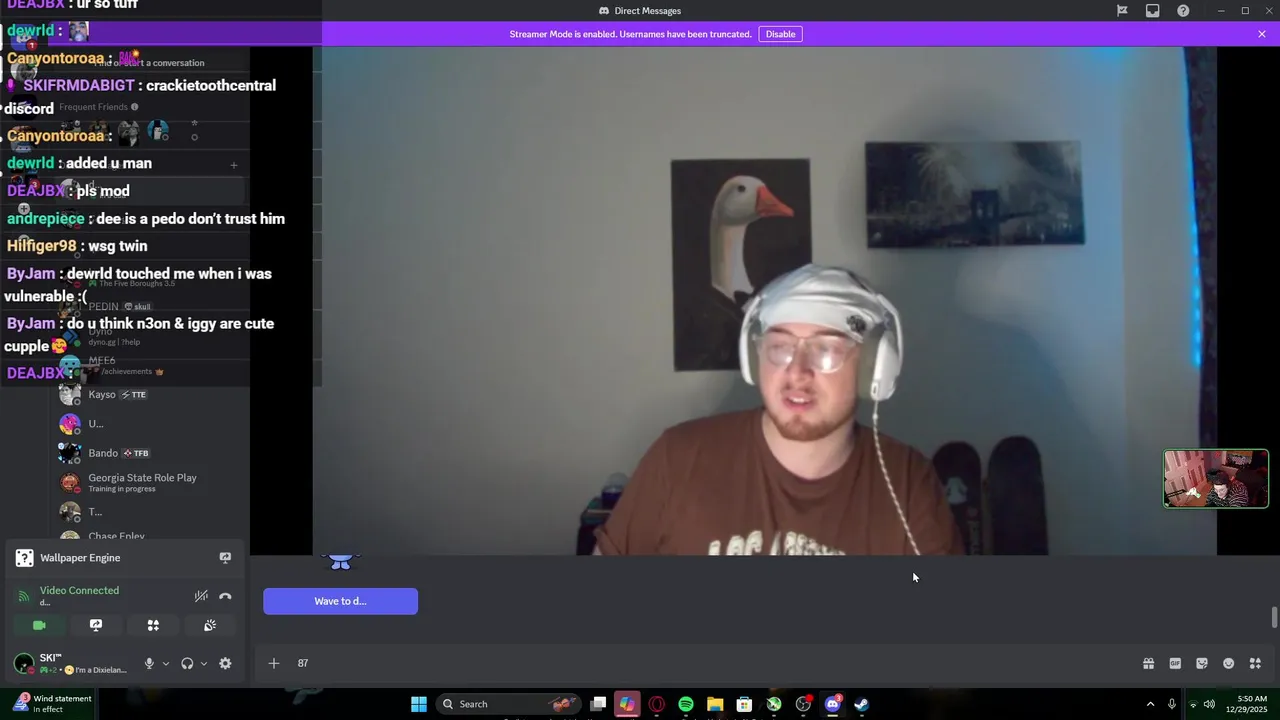Add a friend with the plus icon in DM list

click(234, 165)
